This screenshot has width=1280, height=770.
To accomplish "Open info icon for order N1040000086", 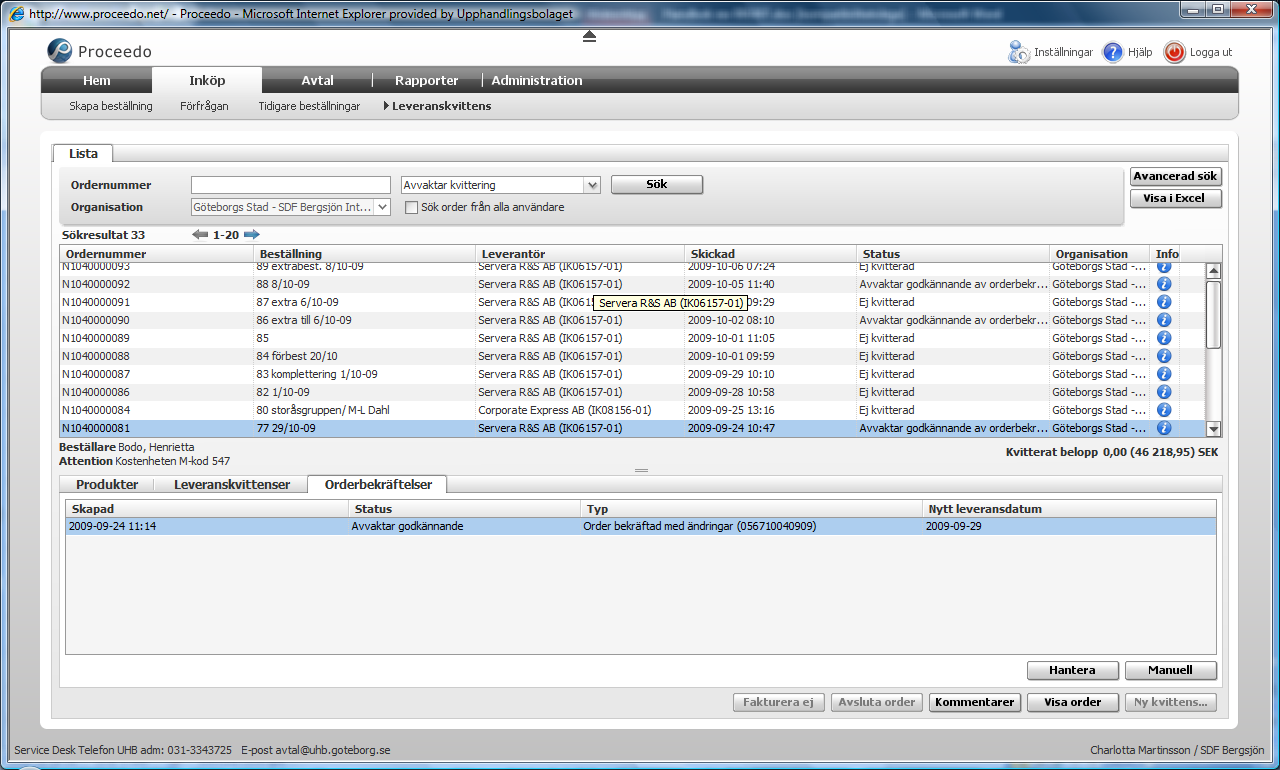I will 1164,392.
